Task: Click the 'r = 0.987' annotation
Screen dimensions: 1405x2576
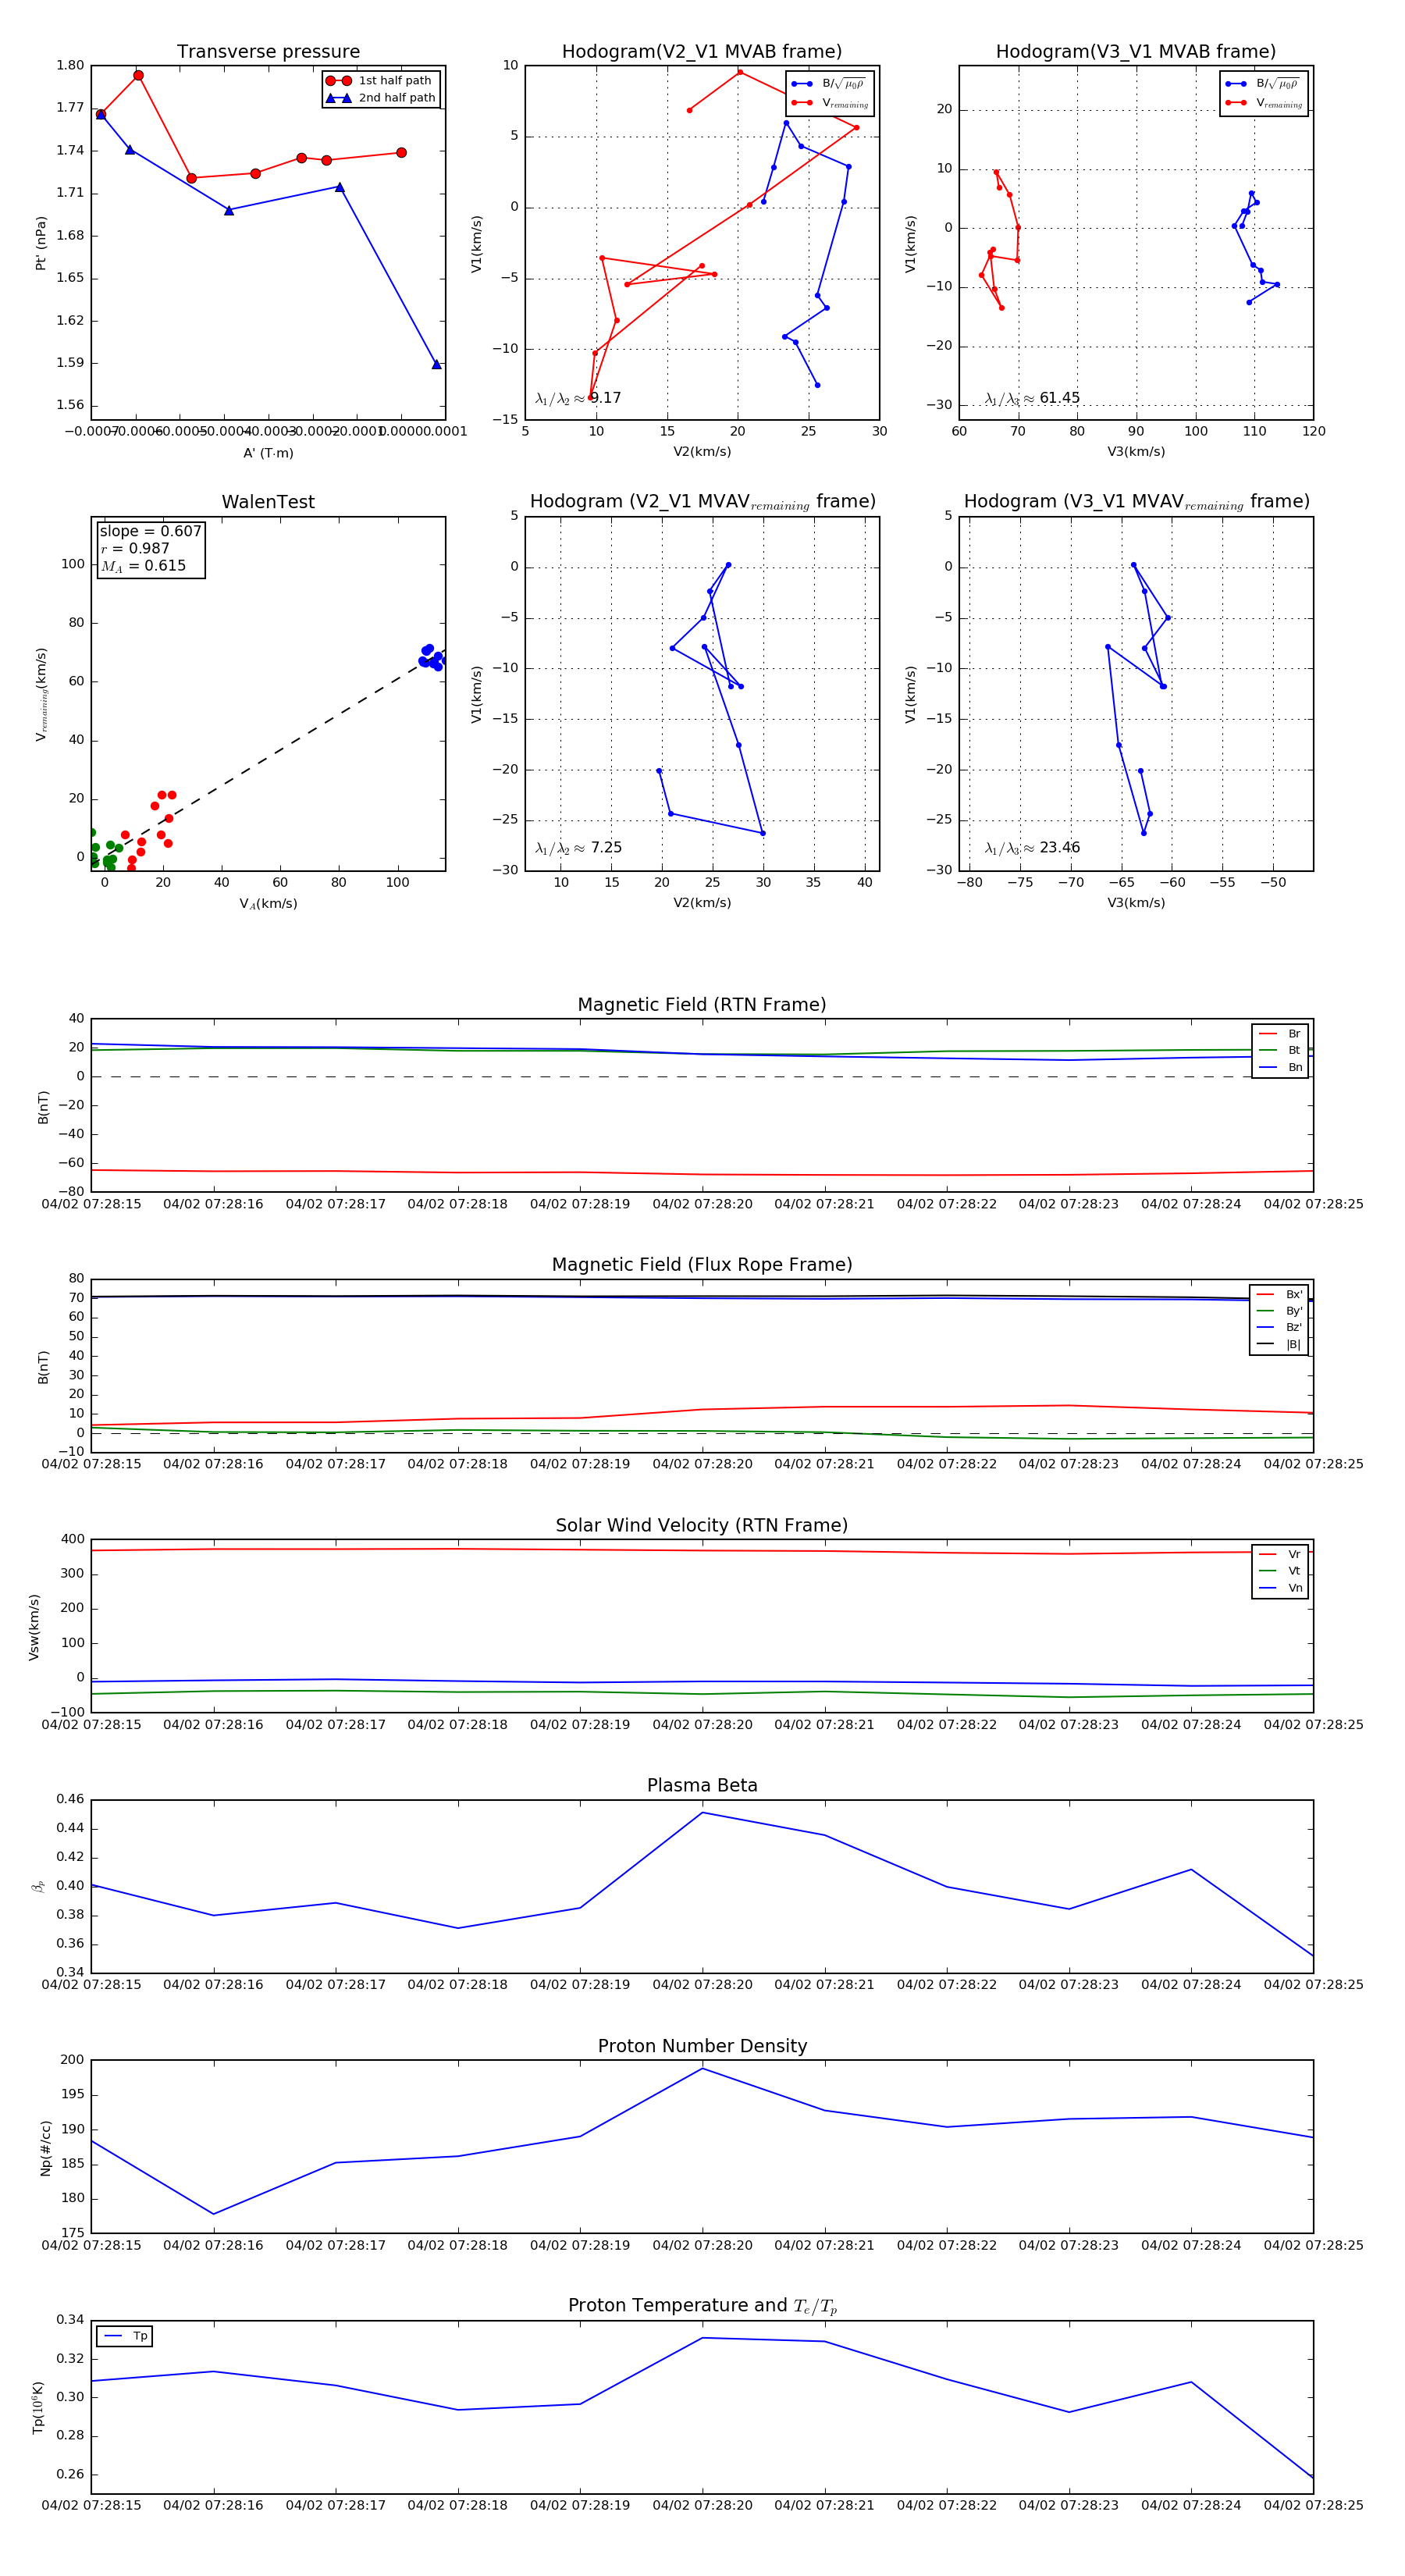Action: click(x=135, y=548)
